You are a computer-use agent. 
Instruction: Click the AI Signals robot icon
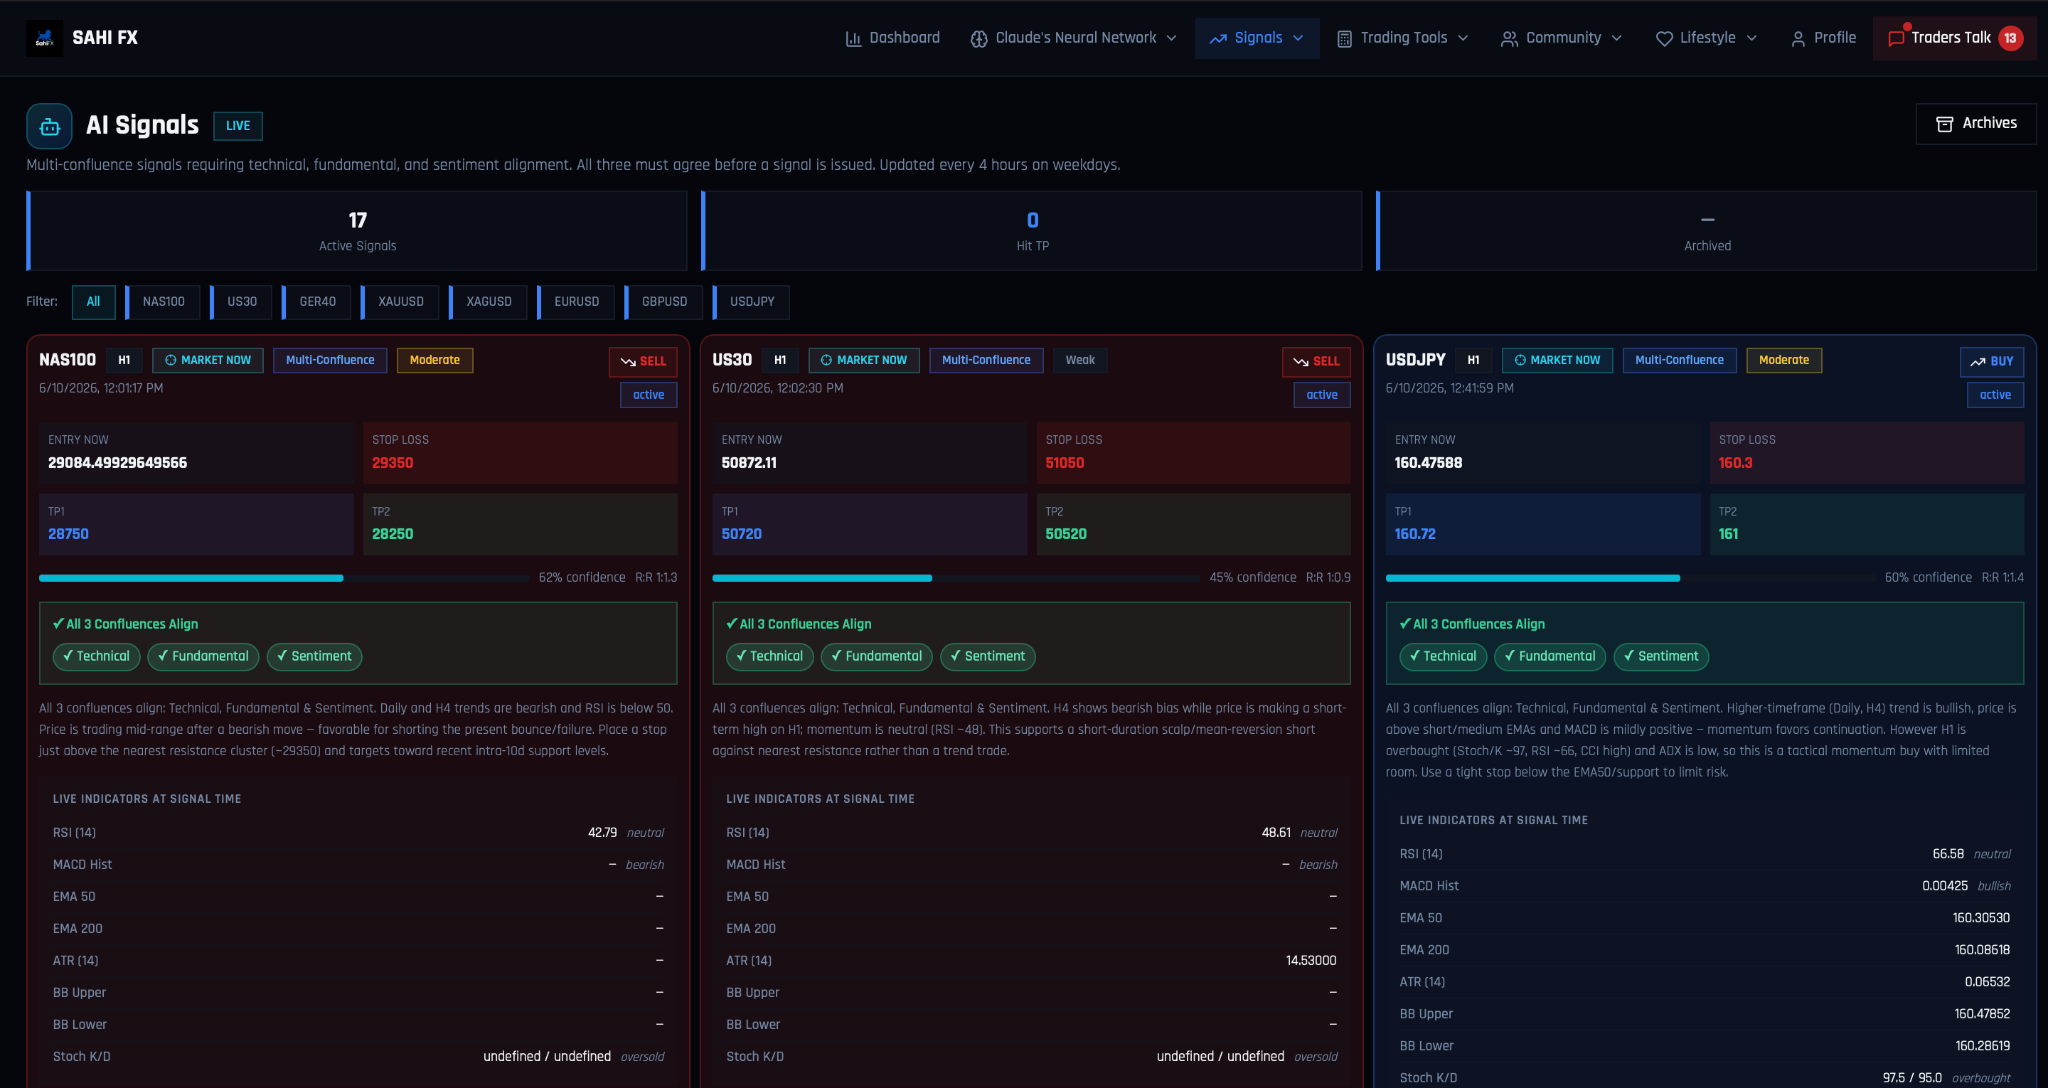49,127
